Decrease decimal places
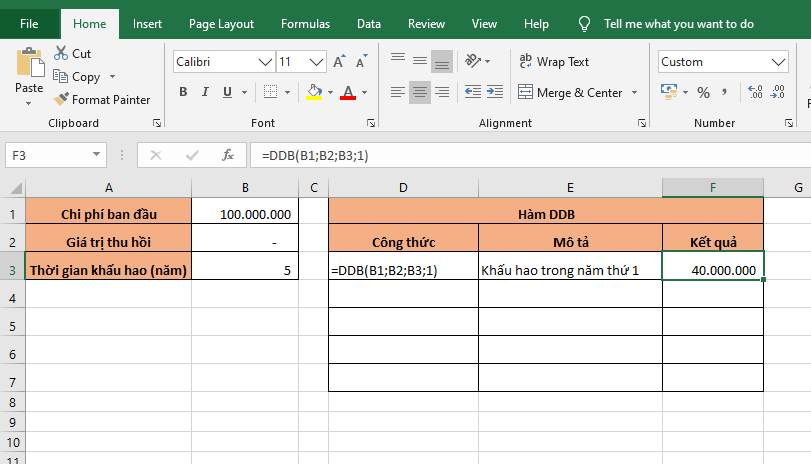The image size is (811, 464). click(777, 93)
